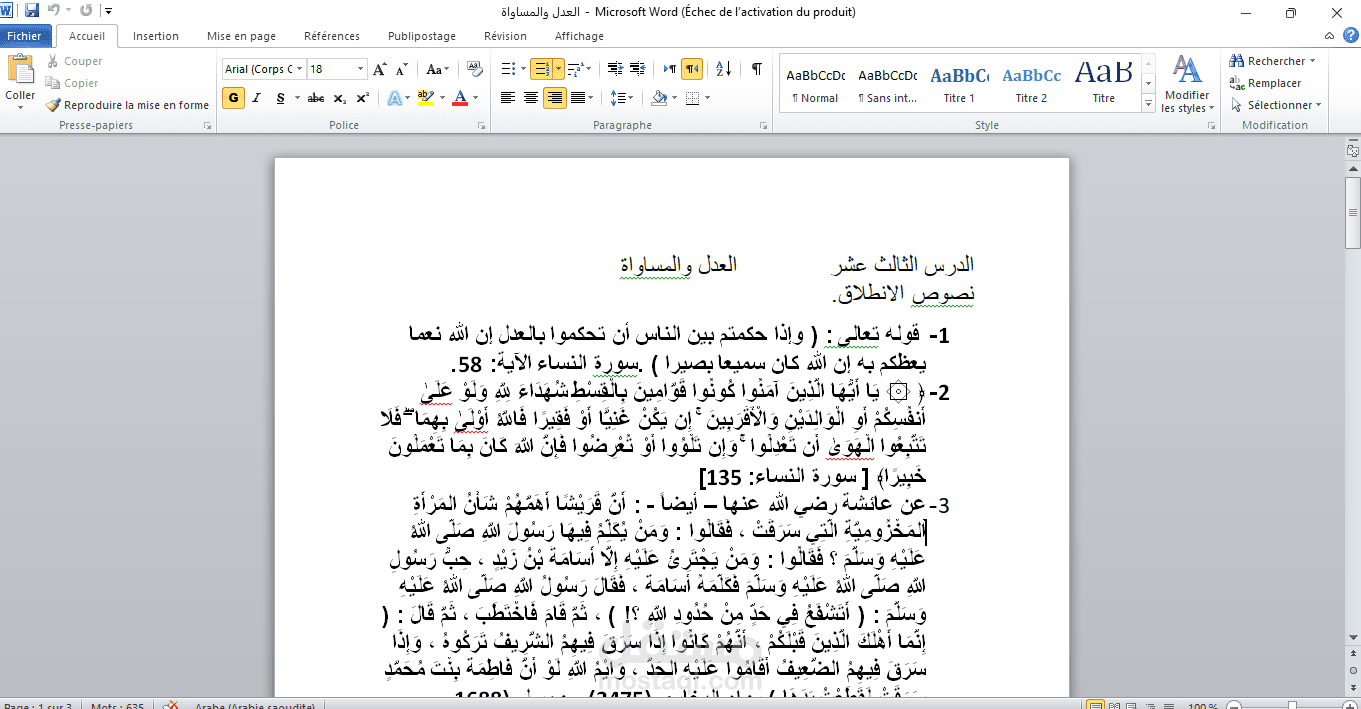Apply subscript with the x₂ icon

340,98
